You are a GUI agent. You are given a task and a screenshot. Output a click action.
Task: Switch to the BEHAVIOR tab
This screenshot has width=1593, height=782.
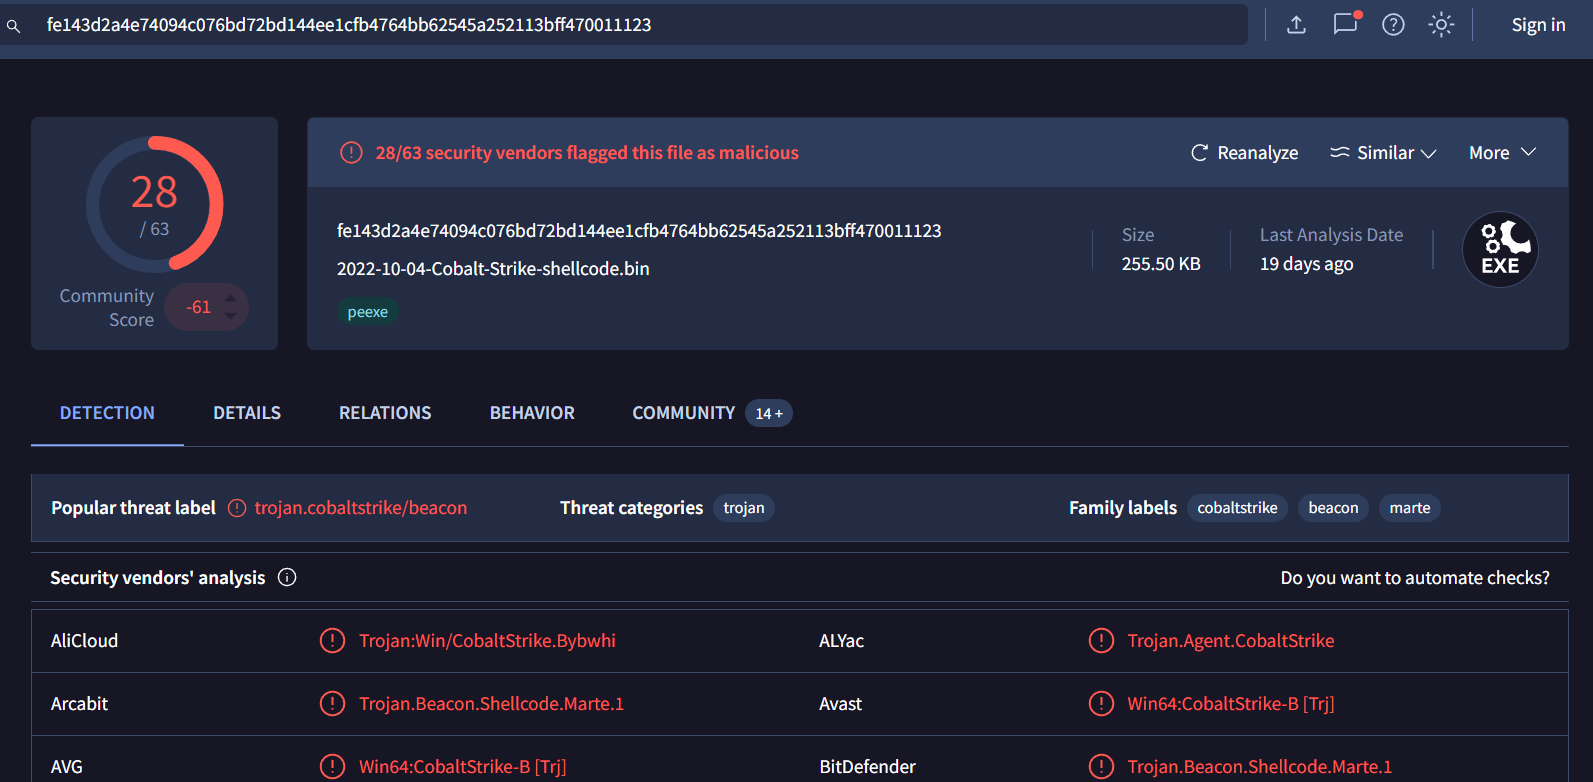pos(532,413)
